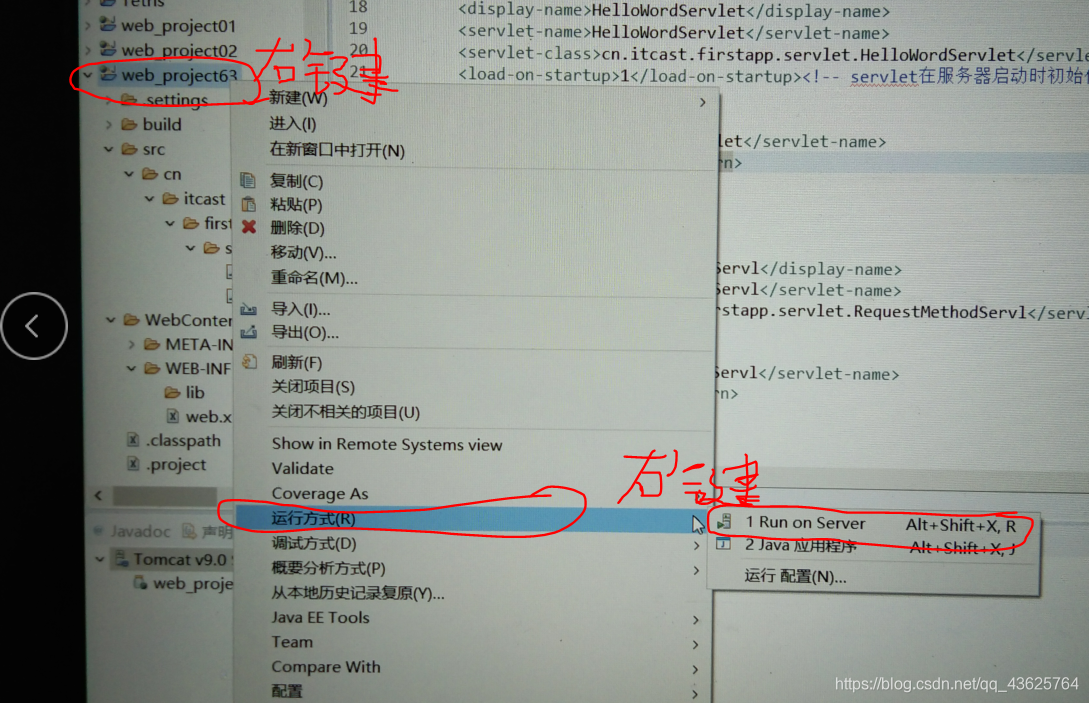Screen dimensions: 1089x703
Task: Choose 进入(I) from context menu
Action: [x=476, y=124]
